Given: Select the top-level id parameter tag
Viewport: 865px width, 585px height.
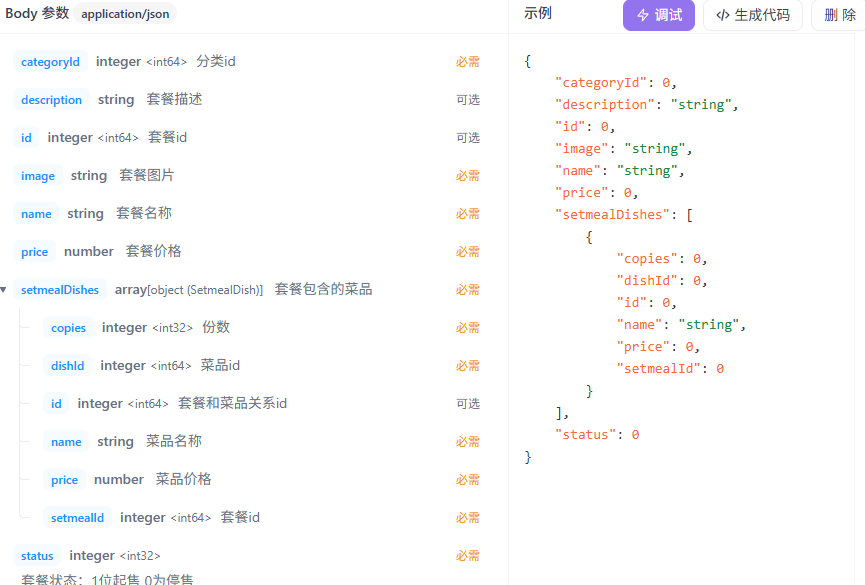Looking at the screenshot, I should tap(26, 138).
